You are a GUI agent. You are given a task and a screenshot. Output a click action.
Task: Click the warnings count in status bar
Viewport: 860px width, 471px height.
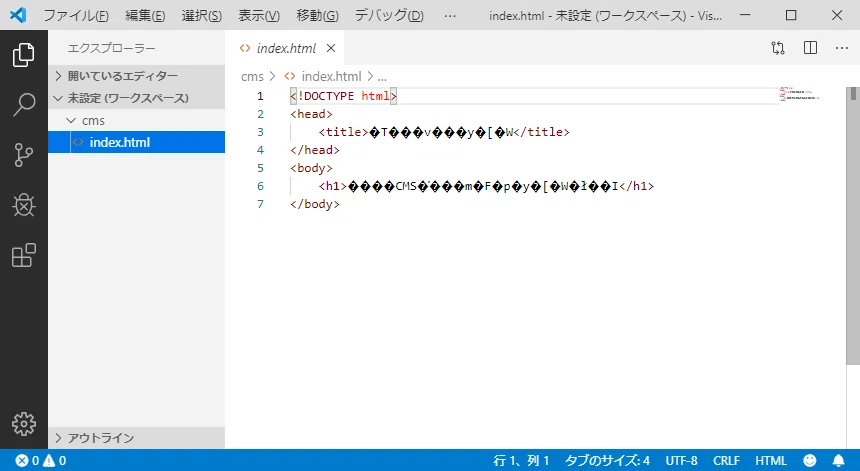[55, 461]
